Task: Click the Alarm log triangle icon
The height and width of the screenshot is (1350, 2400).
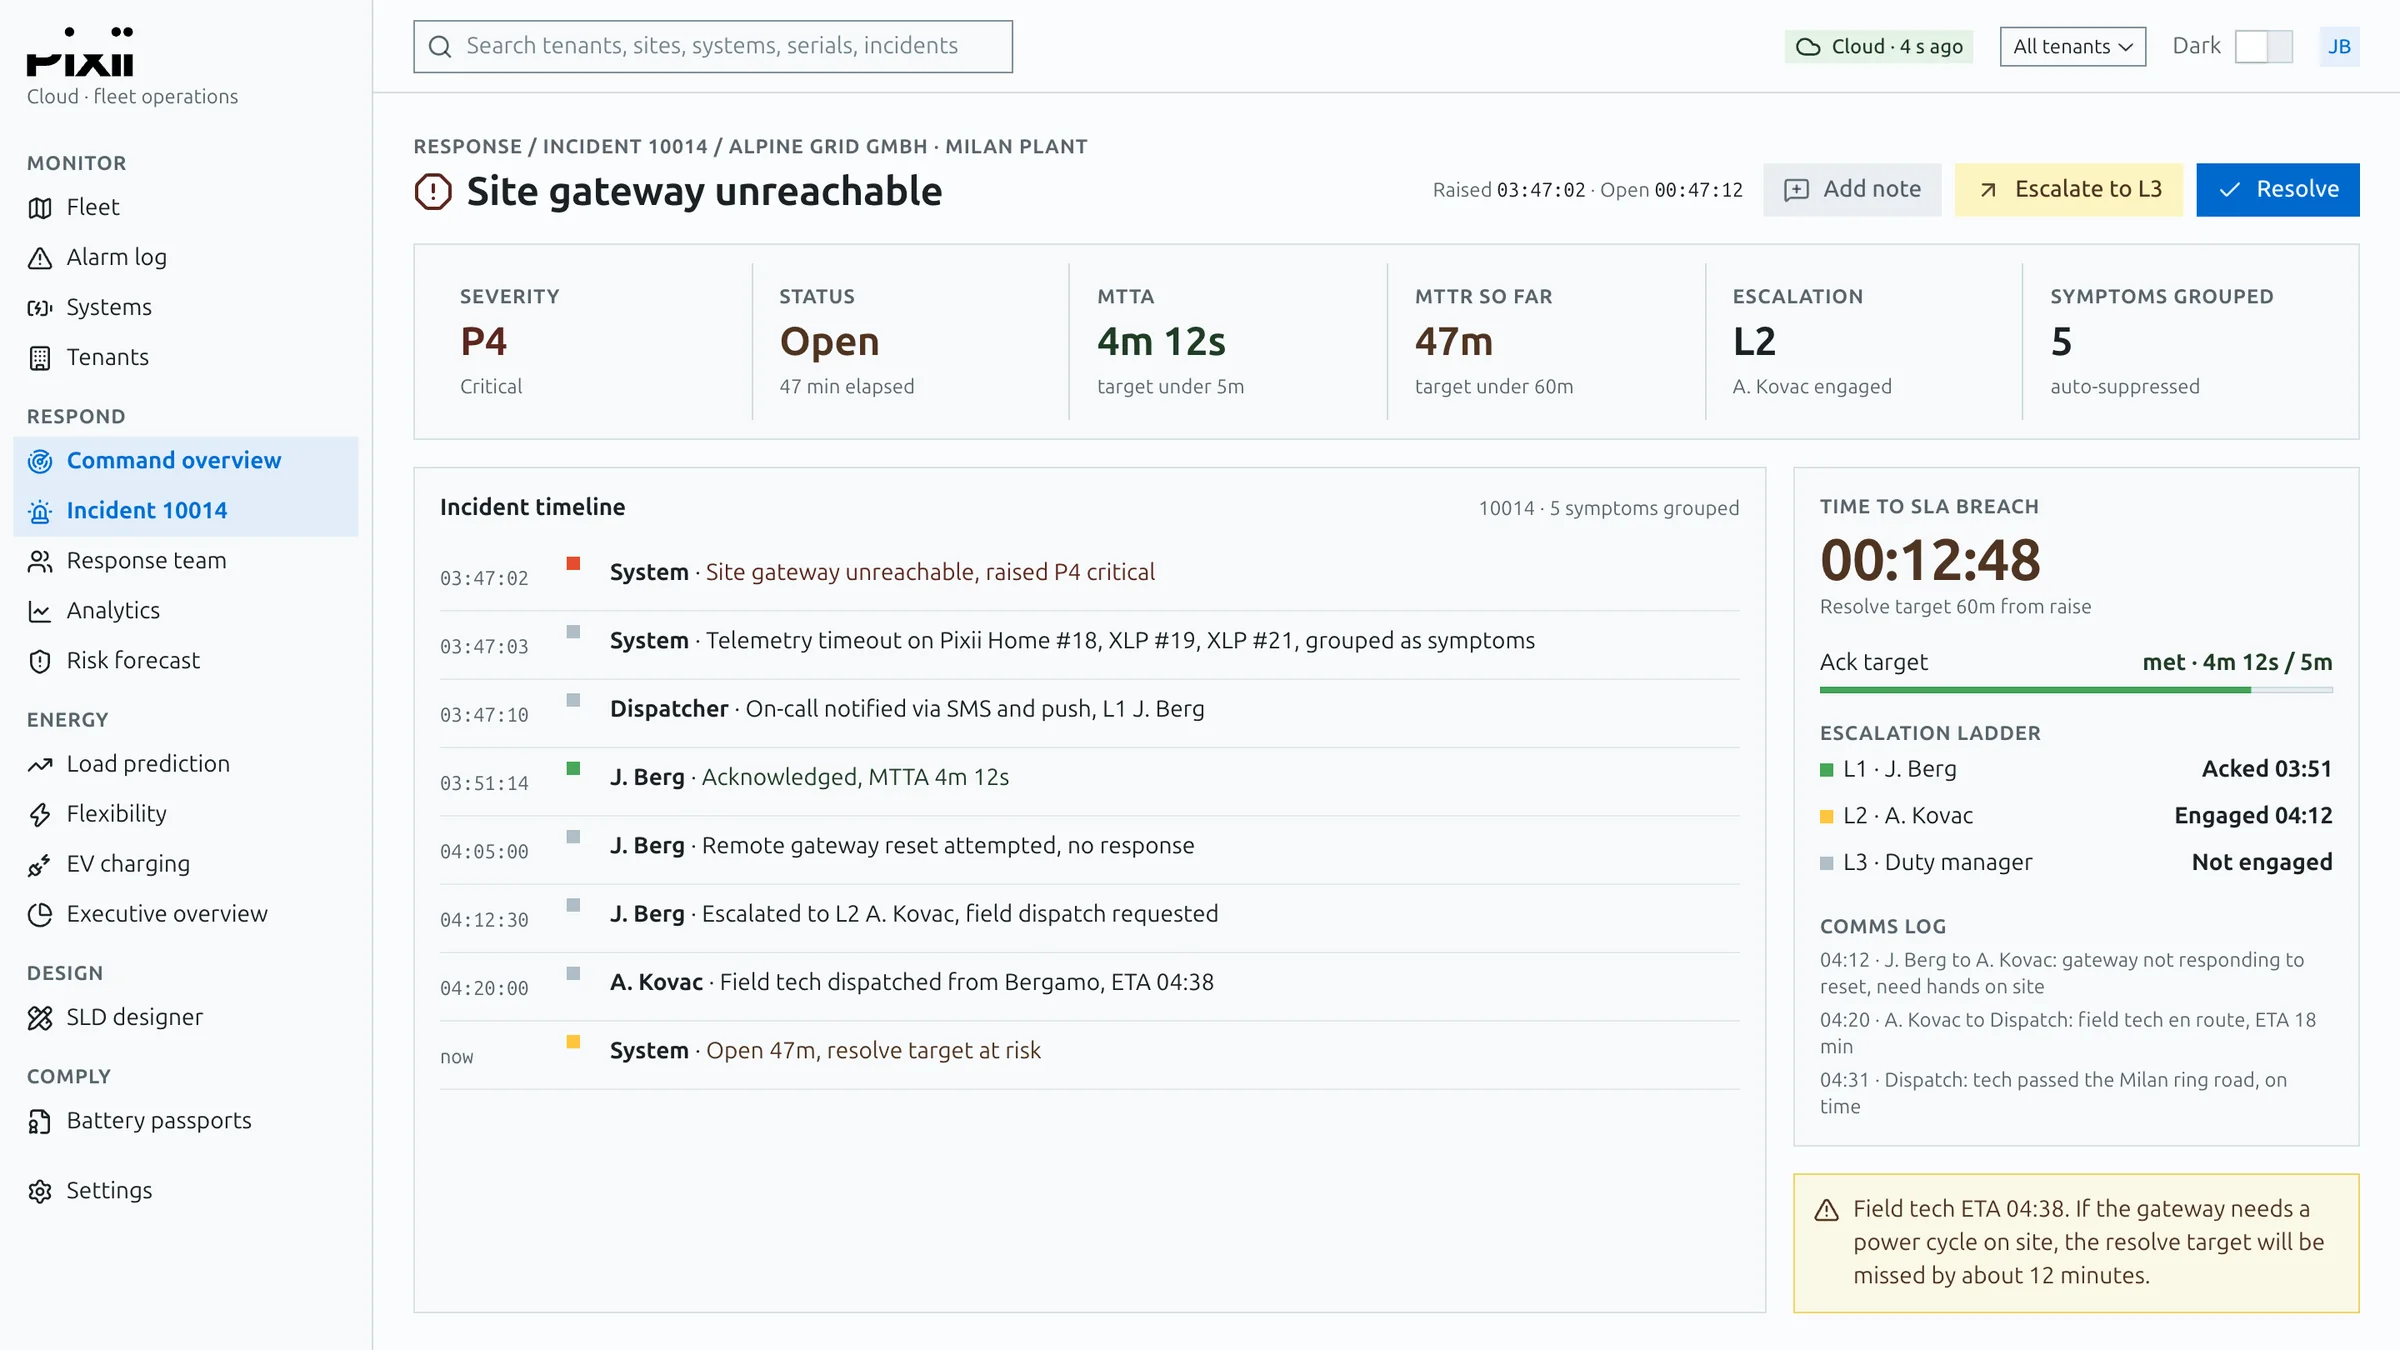Action: tap(40, 258)
